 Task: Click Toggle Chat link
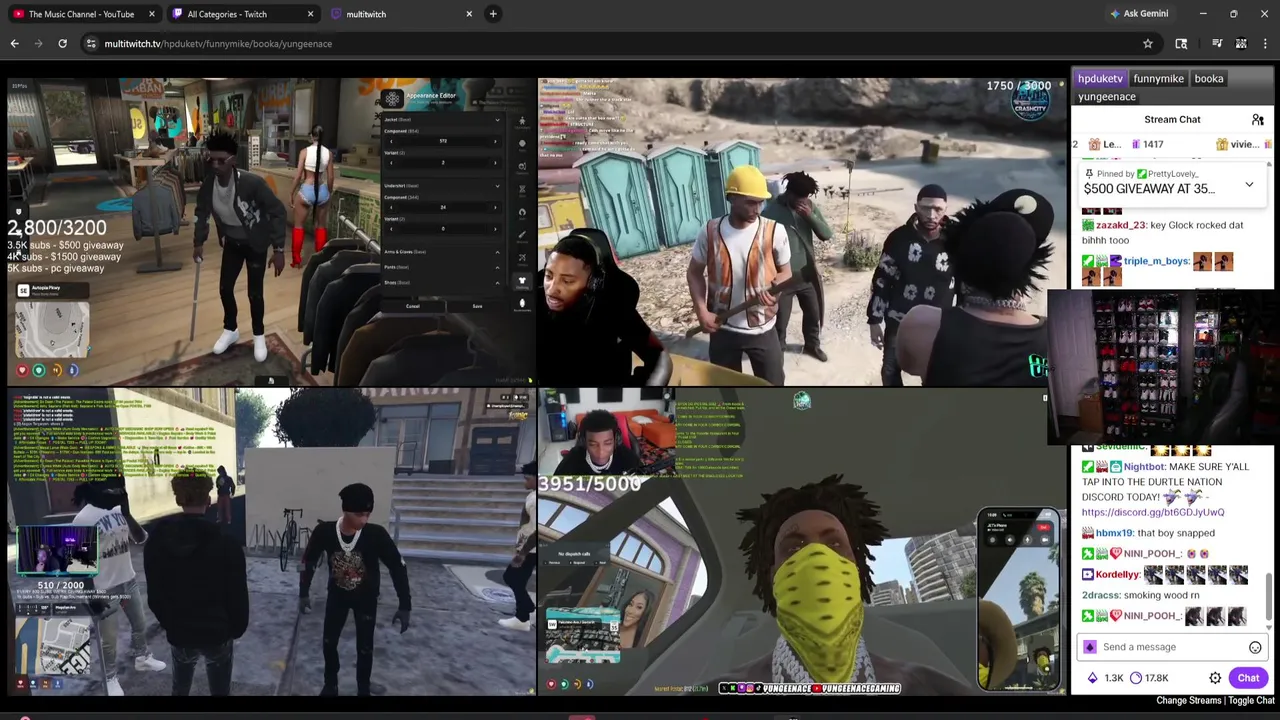[x=1251, y=700]
